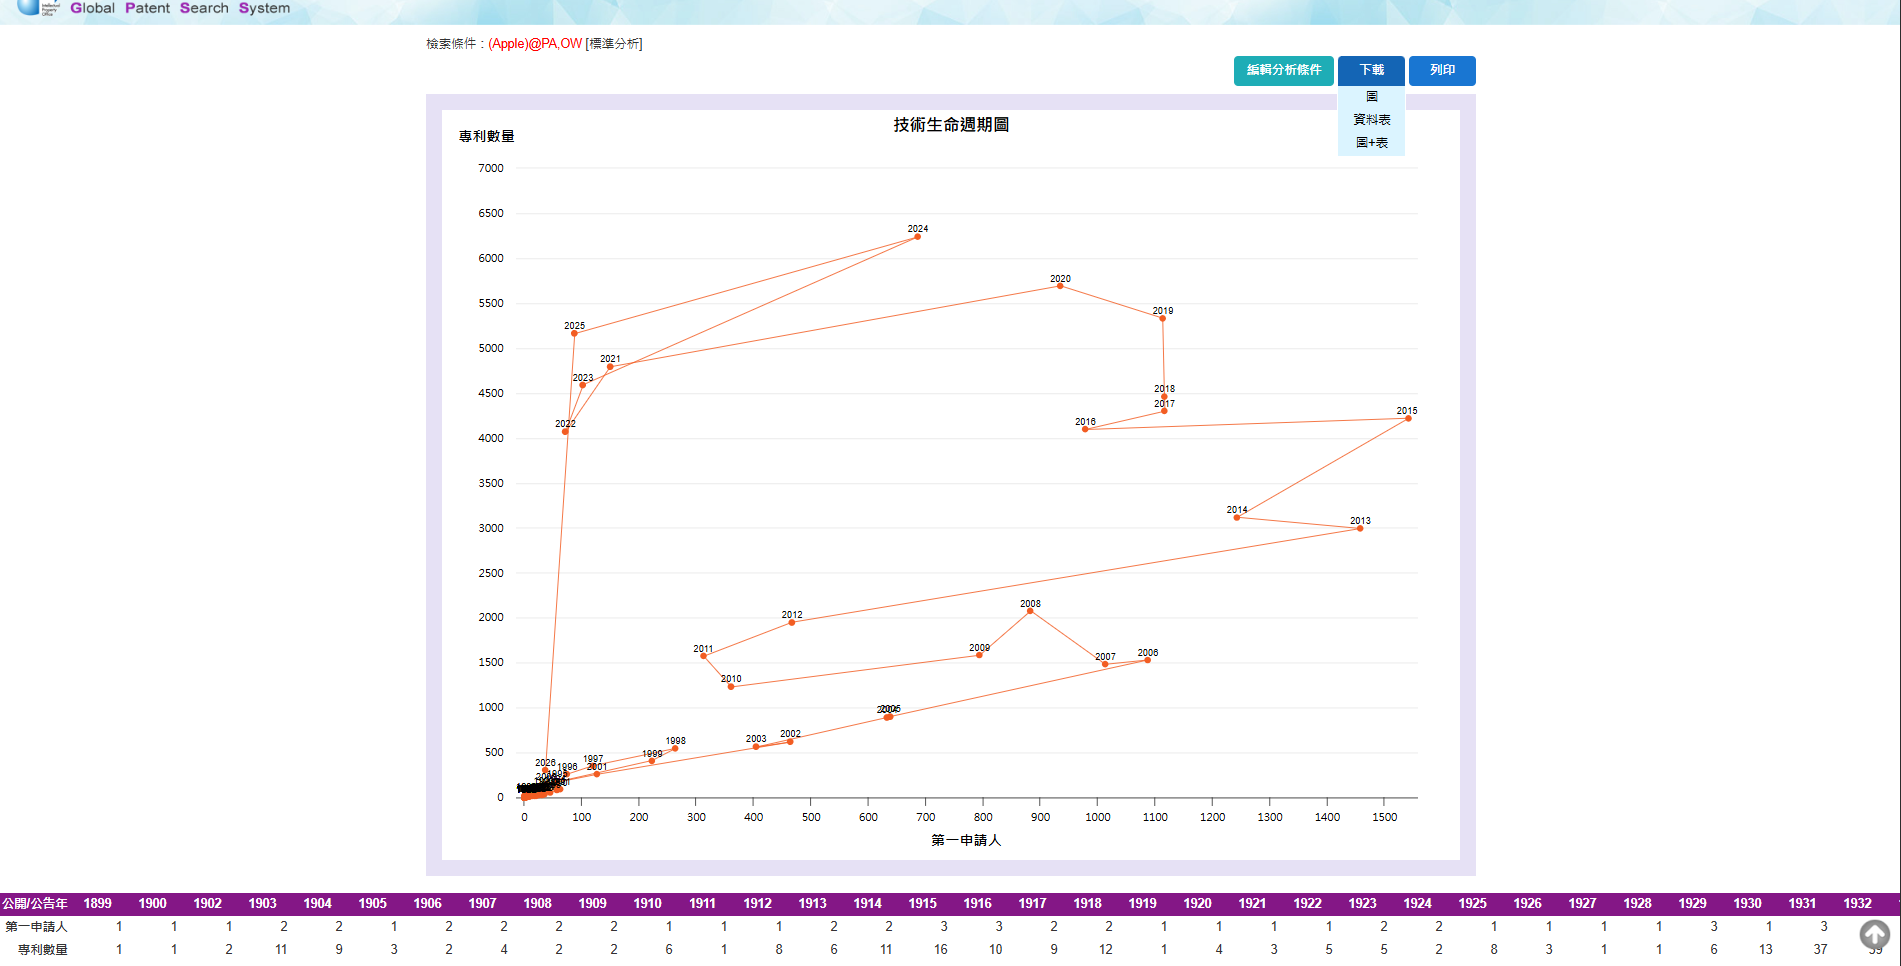Click the 2025 data point marker
This screenshot has height=966, width=1901.
[x=574, y=333]
